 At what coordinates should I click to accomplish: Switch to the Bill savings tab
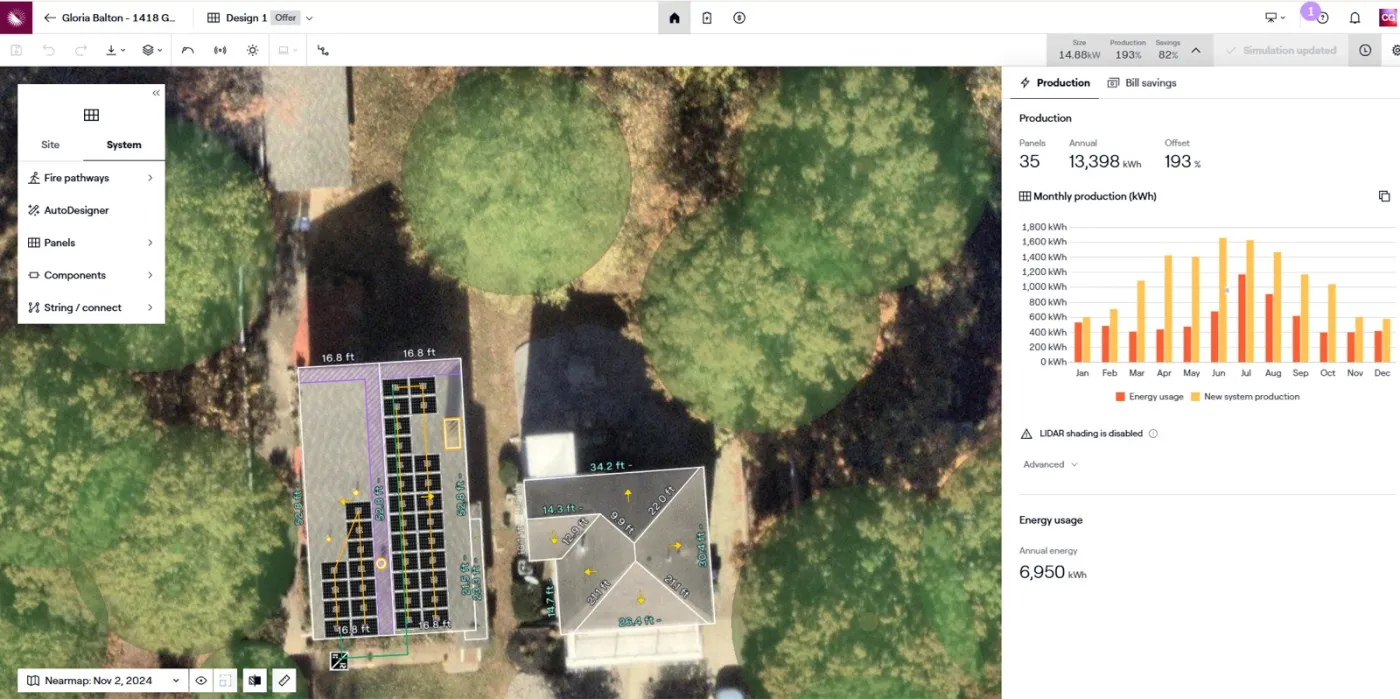[x=1142, y=83]
